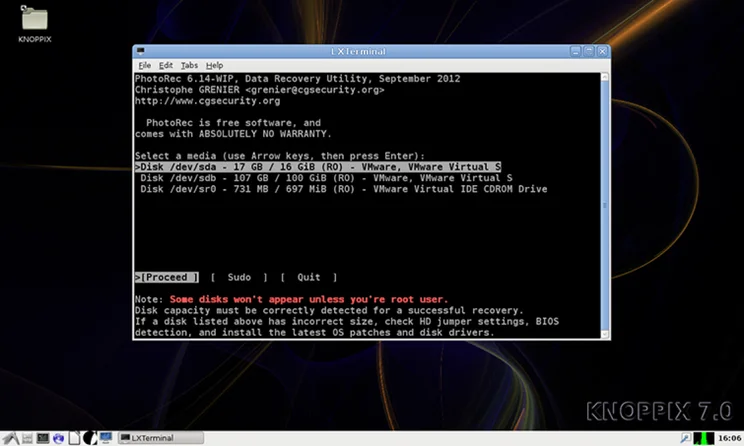The image size is (744, 446).
Task: Click the http://www.cgsecurity.org URL text
Action: click(207, 101)
